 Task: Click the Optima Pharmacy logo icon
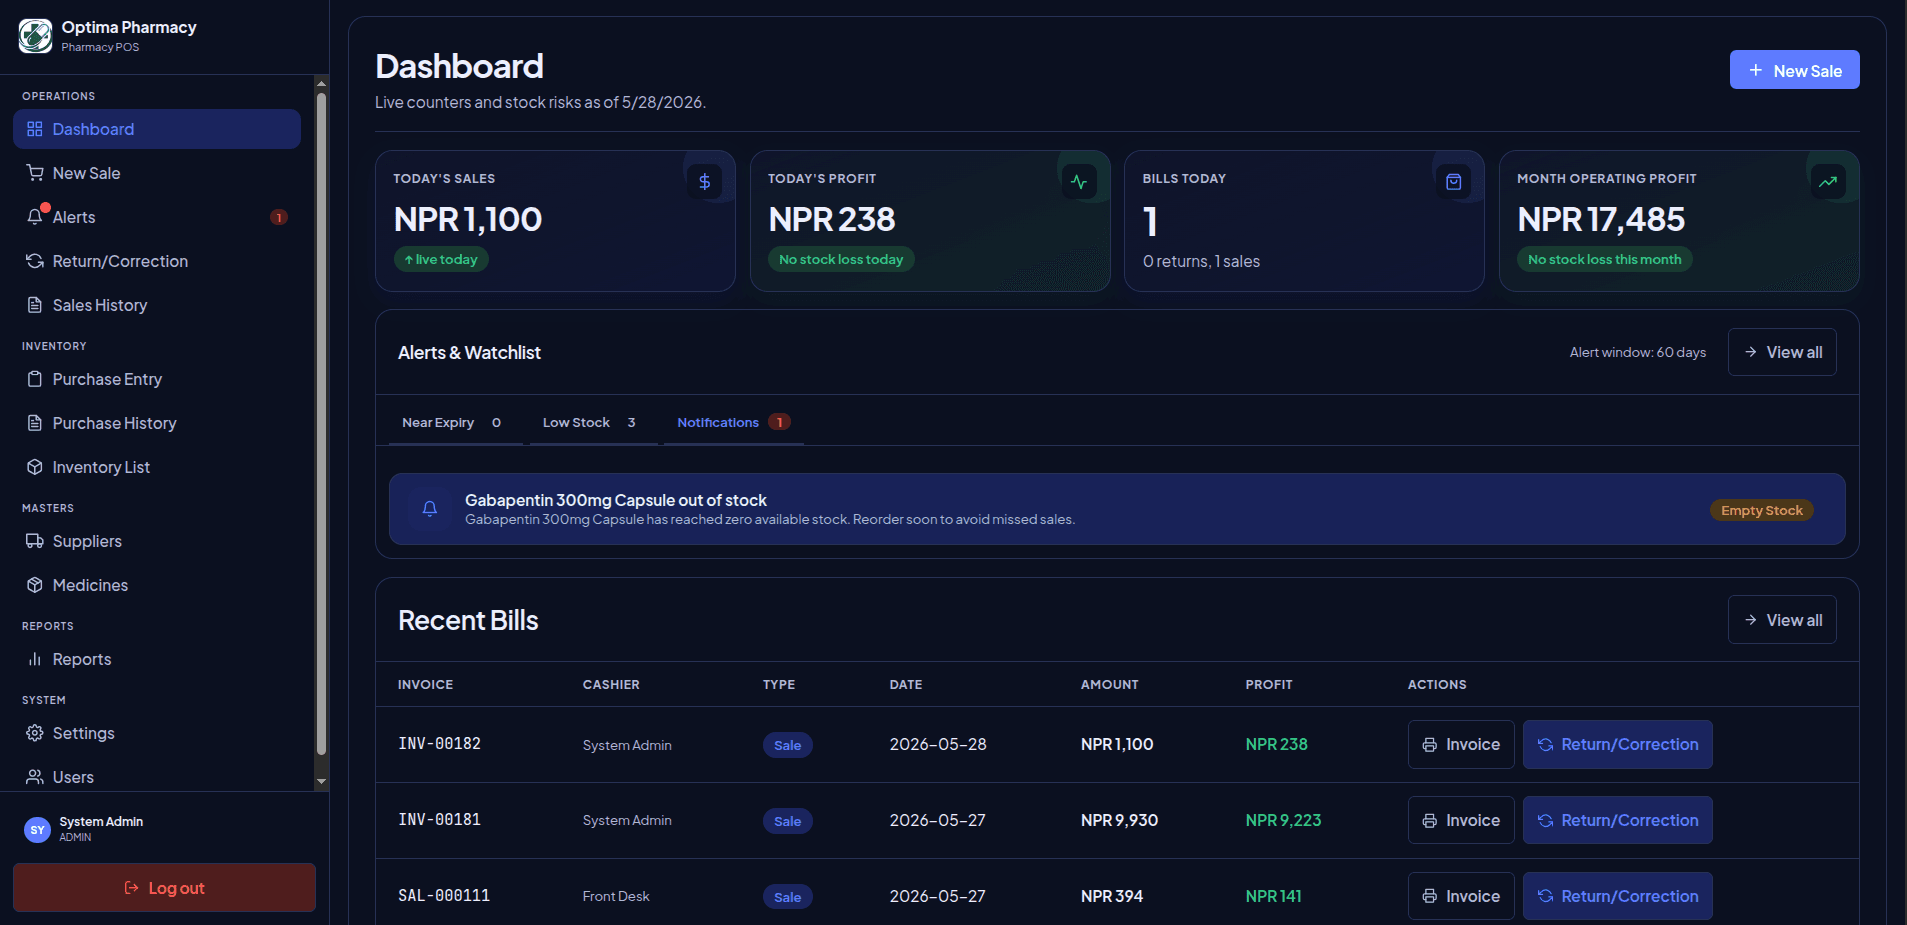point(35,36)
